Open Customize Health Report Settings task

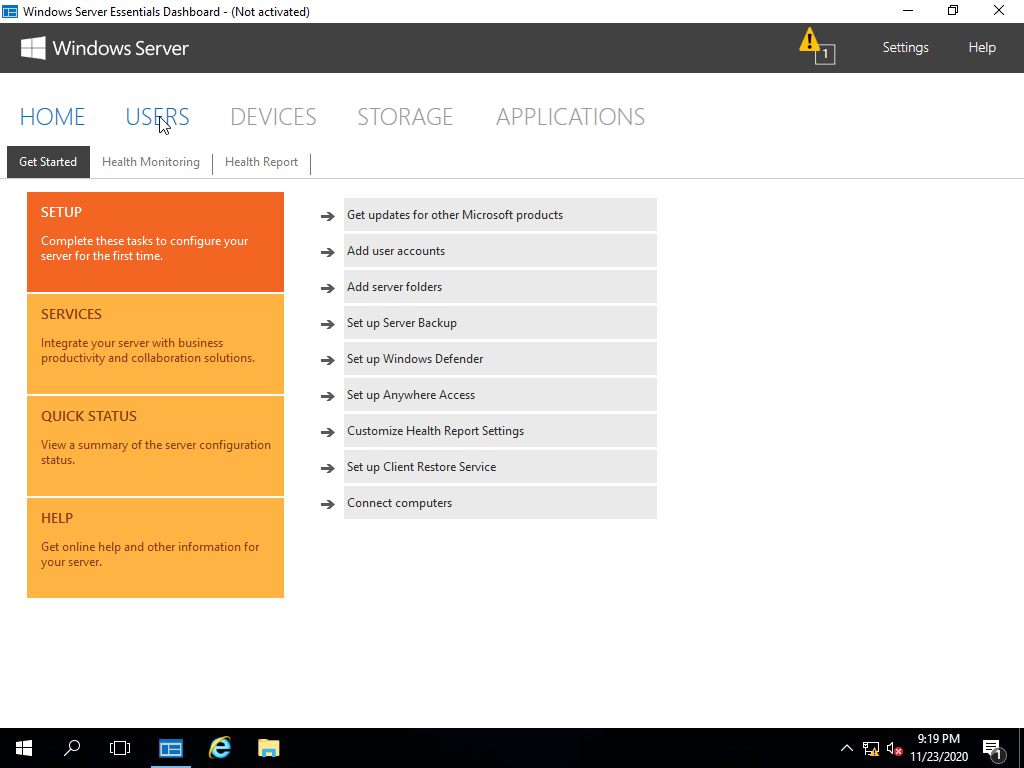(x=500, y=430)
